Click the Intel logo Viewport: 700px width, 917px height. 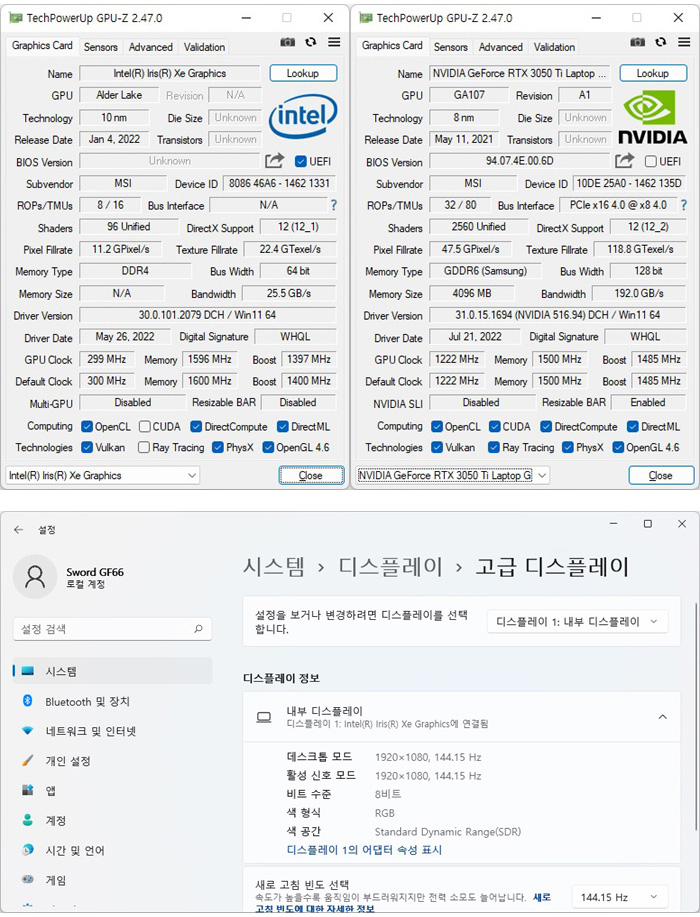303,116
